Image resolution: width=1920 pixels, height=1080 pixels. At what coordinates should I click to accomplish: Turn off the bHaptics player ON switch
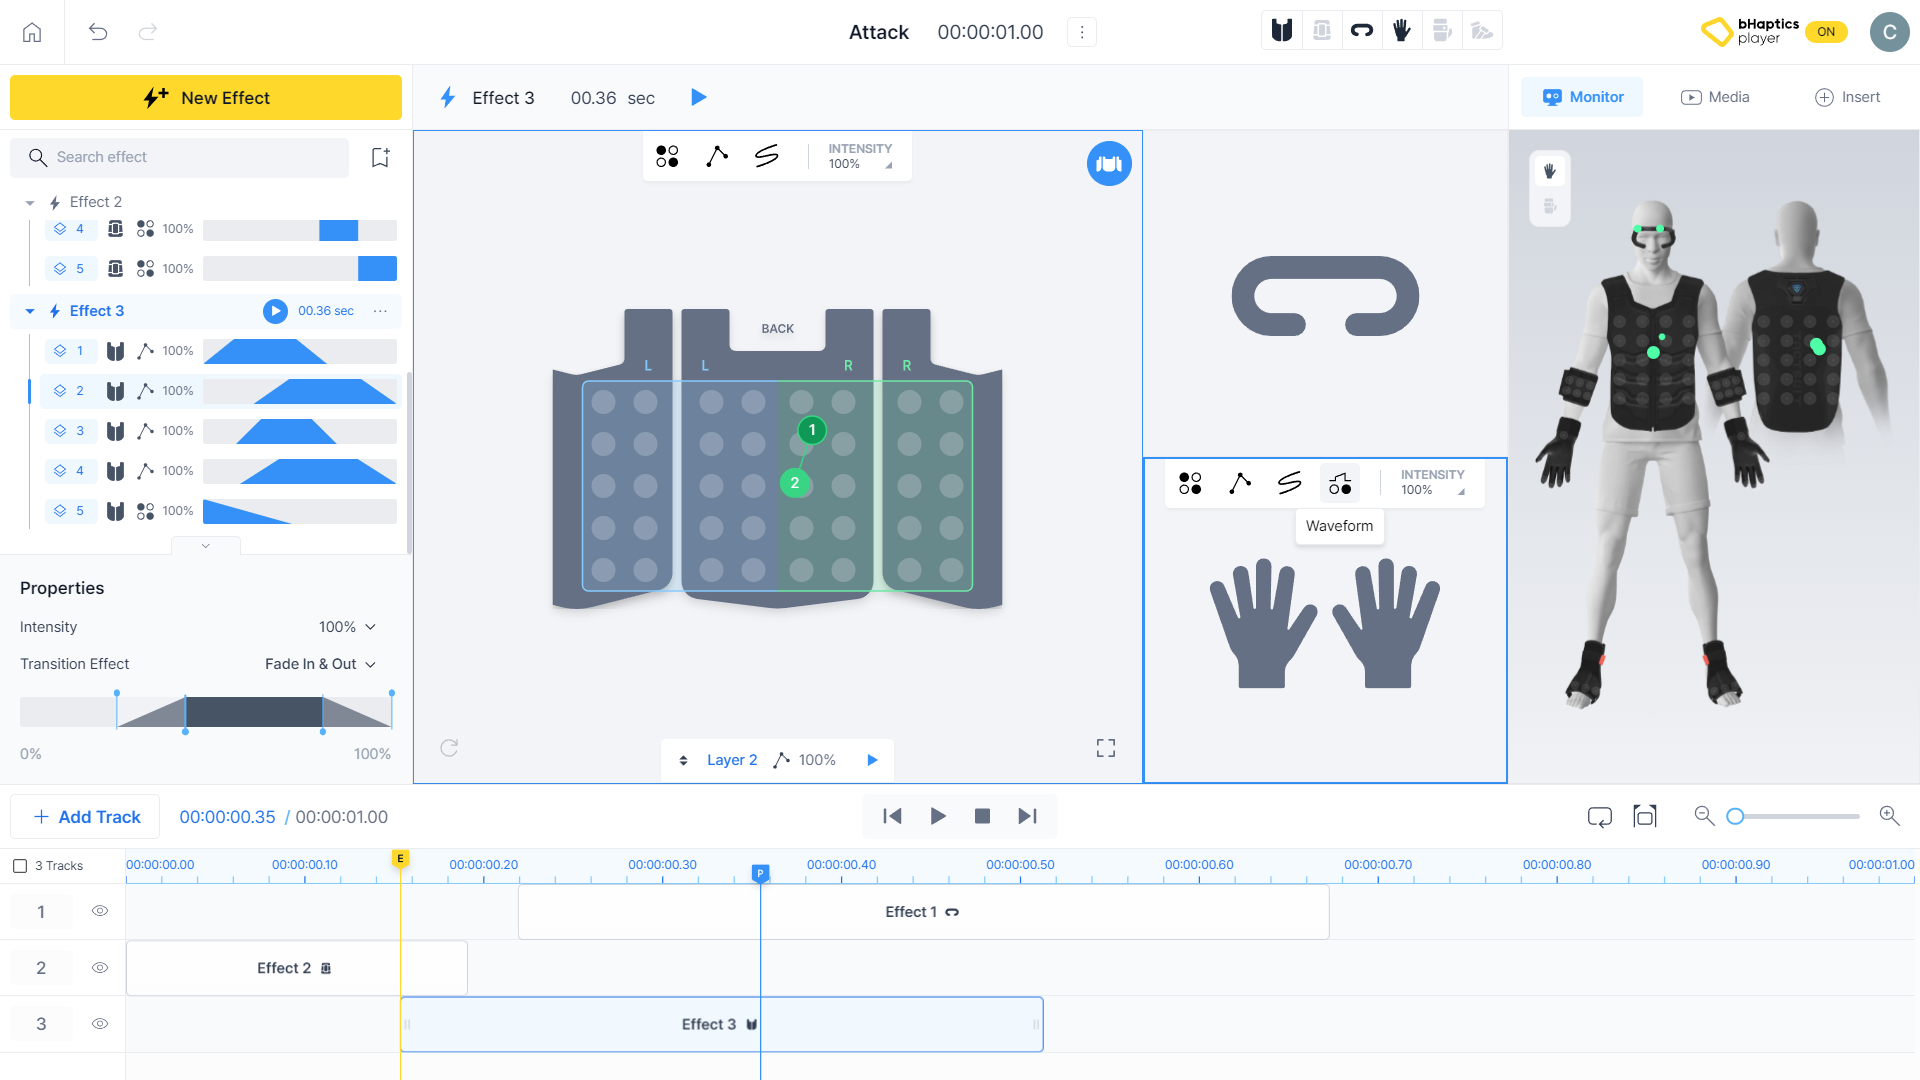click(x=1826, y=32)
